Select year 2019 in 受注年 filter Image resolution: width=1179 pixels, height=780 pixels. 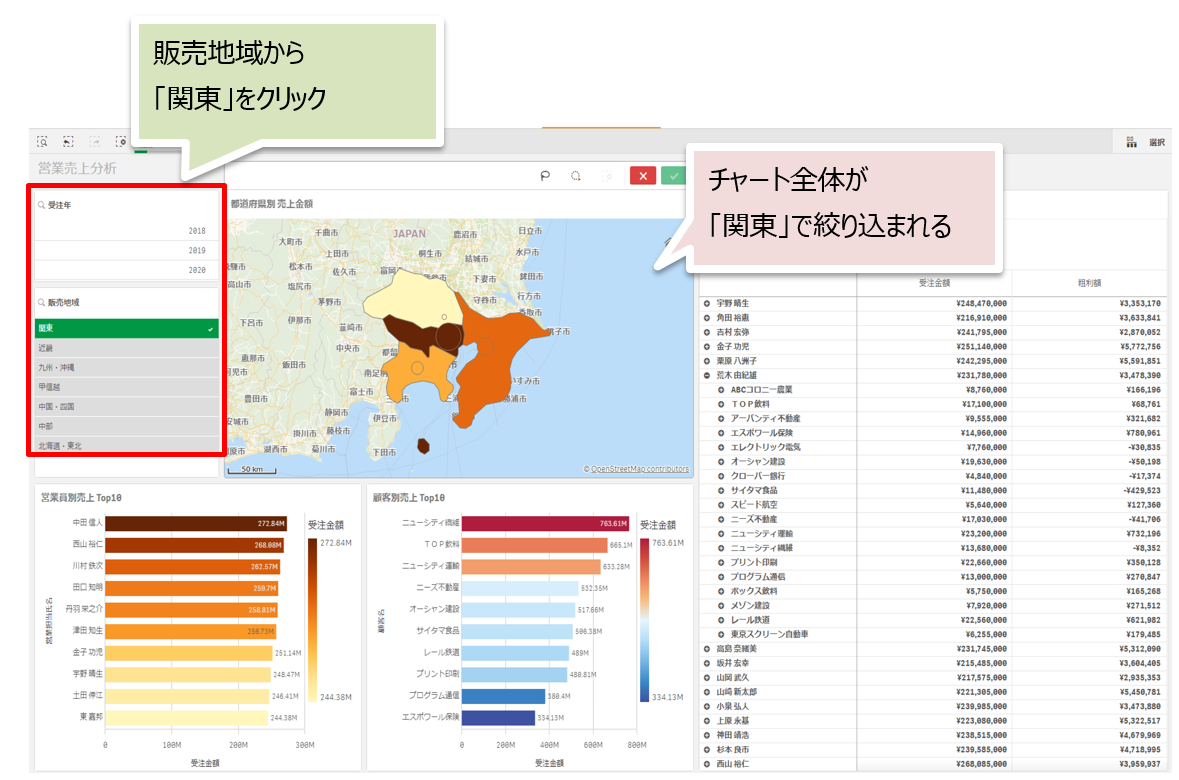click(126, 250)
